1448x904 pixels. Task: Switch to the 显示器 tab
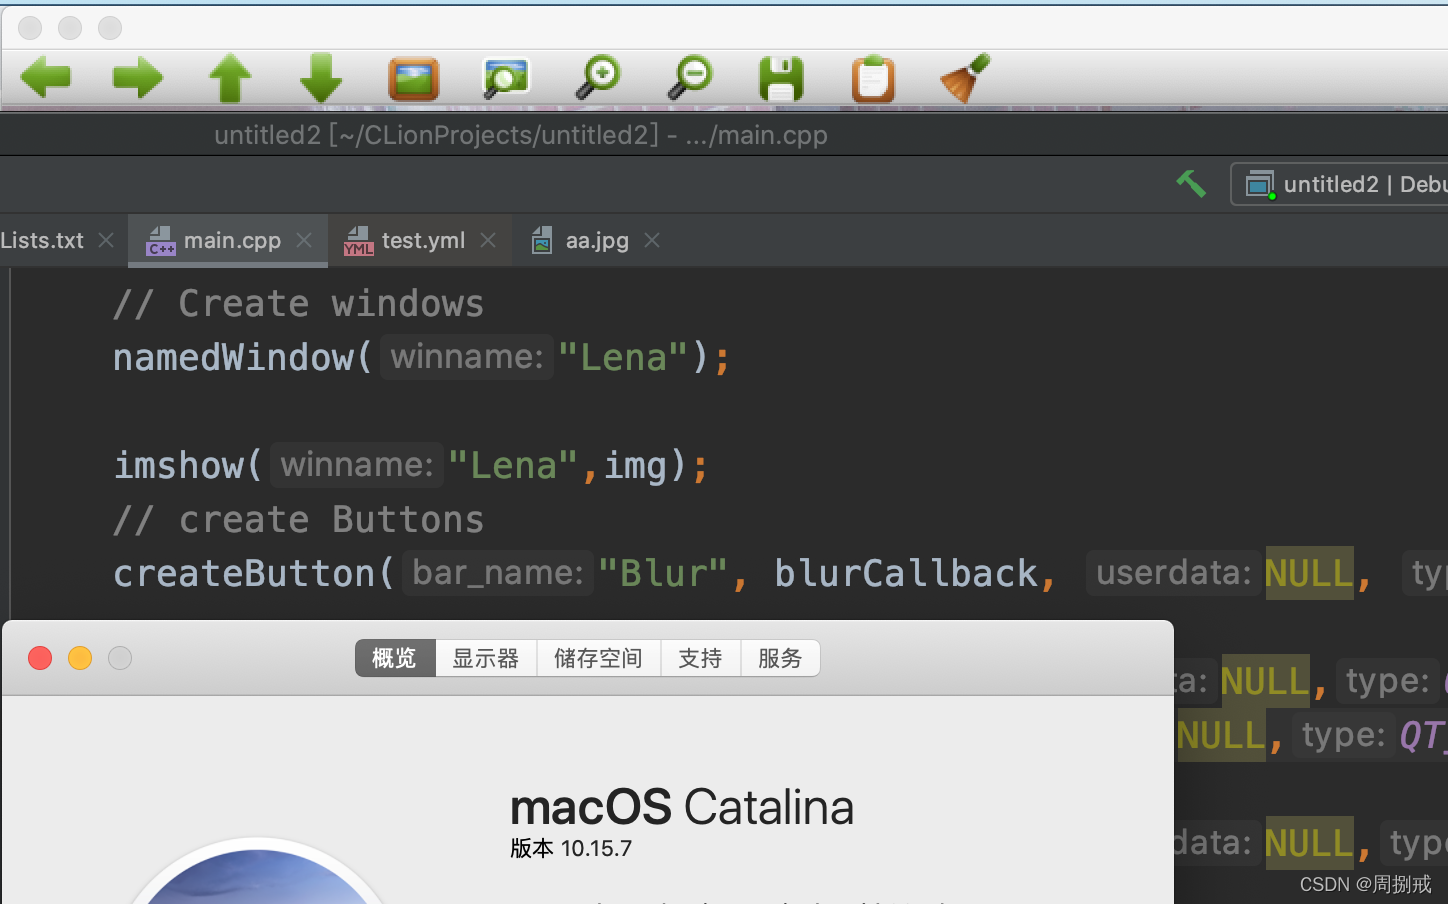coord(486,658)
